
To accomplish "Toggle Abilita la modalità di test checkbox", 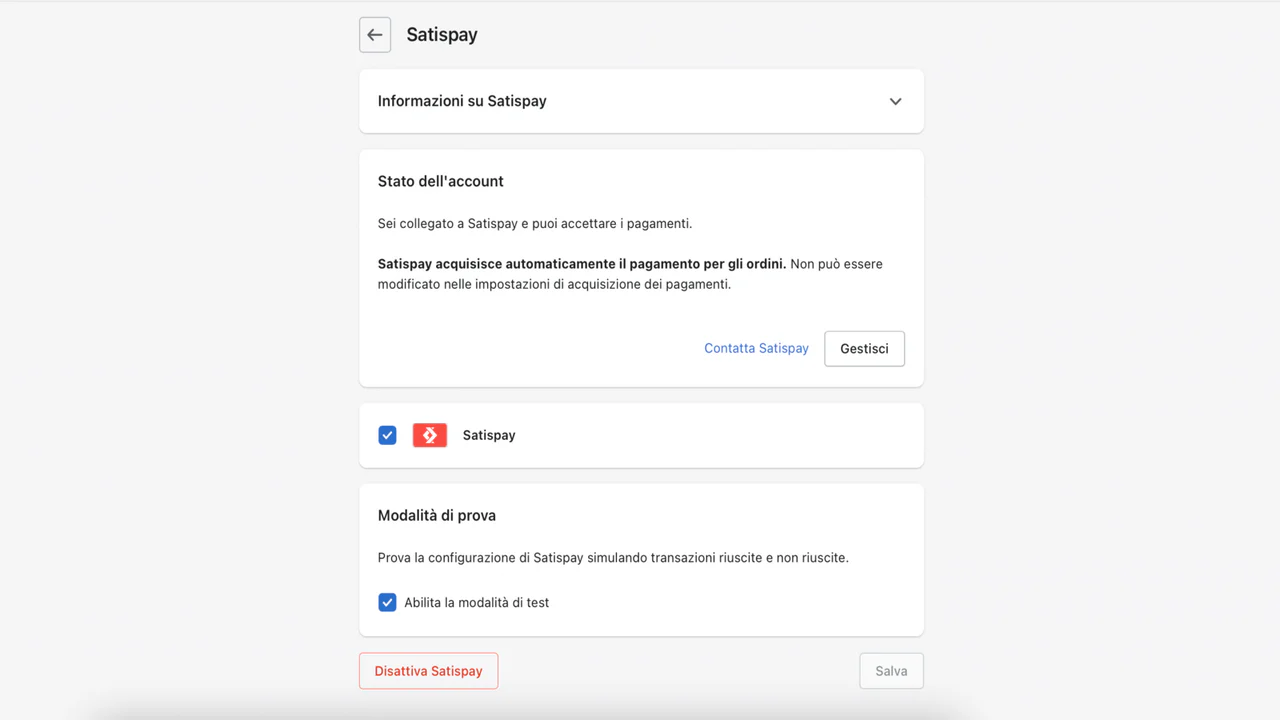I will point(387,603).
